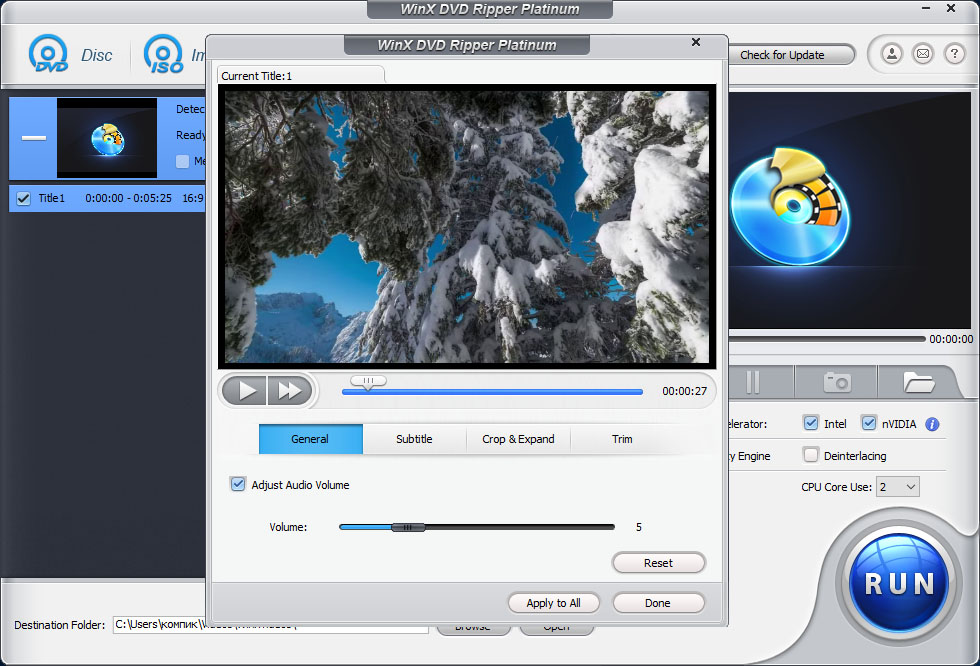Click the minus collapse icon beside thumbnail
The width and height of the screenshot is (980, 666).
34,137
